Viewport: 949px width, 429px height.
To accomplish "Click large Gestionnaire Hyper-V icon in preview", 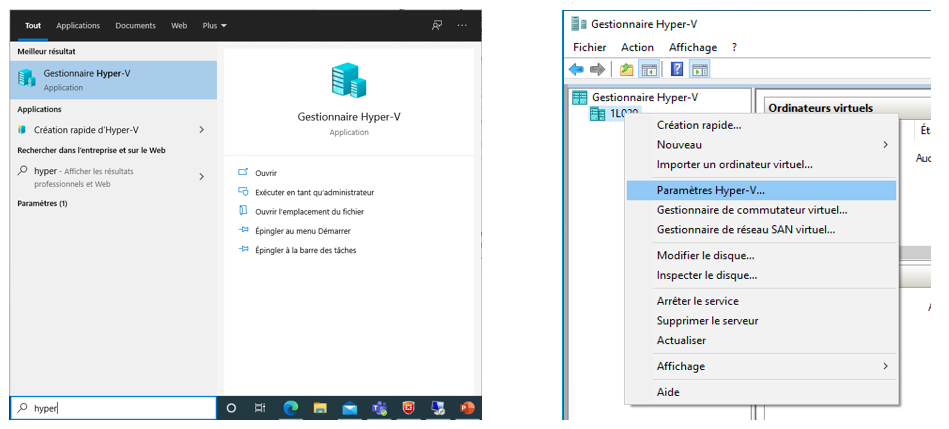I will (349, 80).
